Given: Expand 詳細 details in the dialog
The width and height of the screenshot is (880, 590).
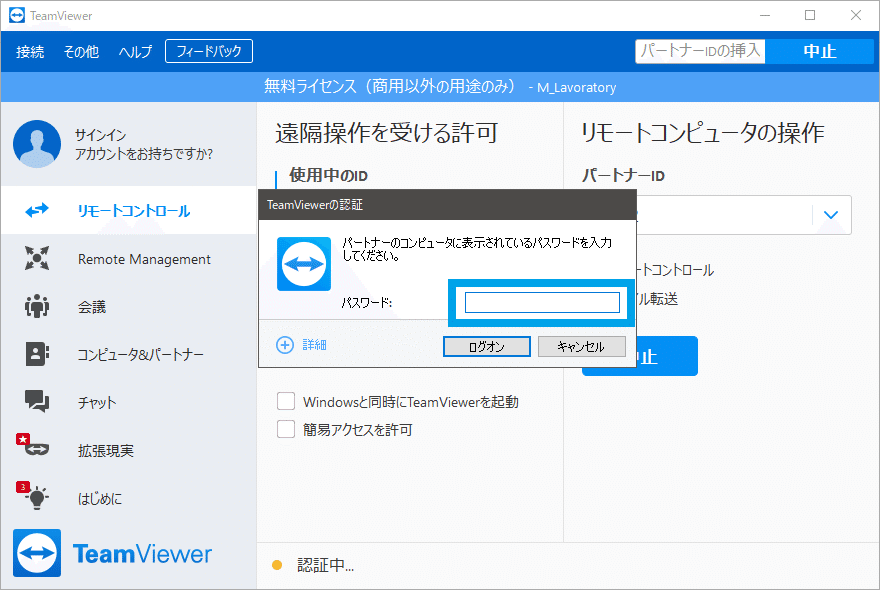Looking at the screenshot, I should click(x=314, y=345).
